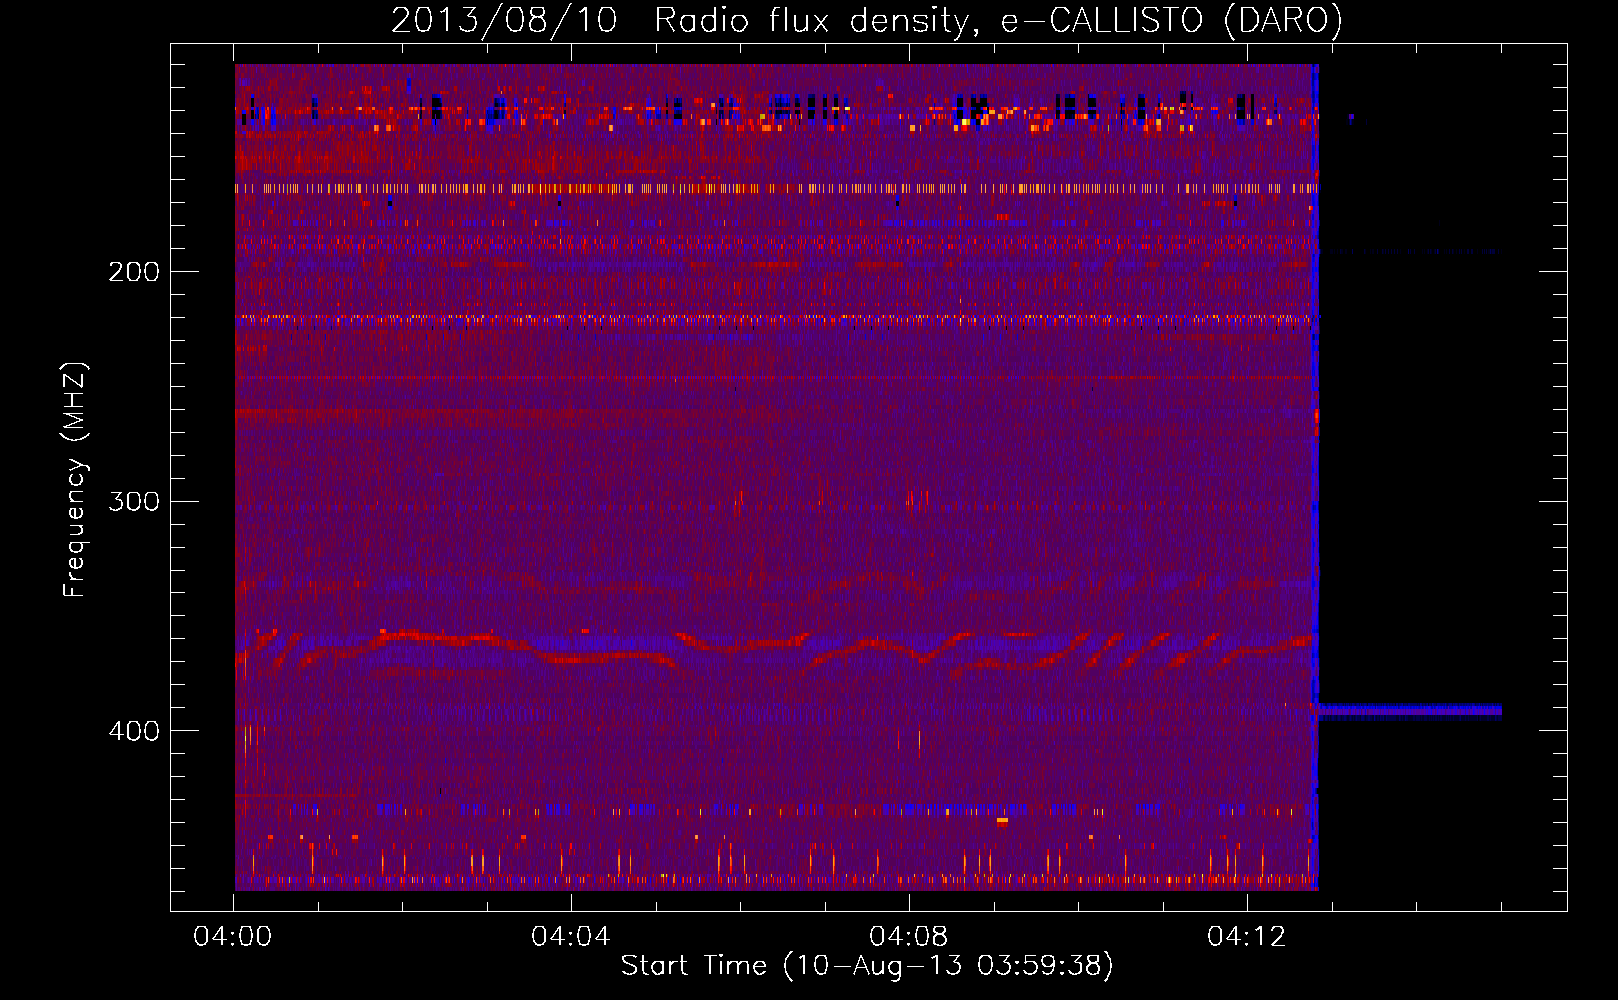1618x1000 pixels.
Task: Select the 'Start Time (10-Aug-13 03:59:38)' label
Action: (867, 966)
